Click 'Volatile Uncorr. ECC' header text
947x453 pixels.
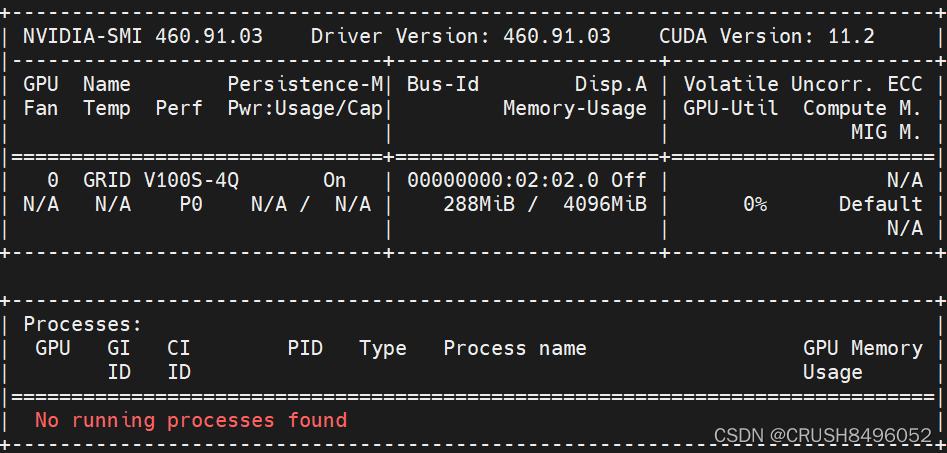(x=803, y=85)
